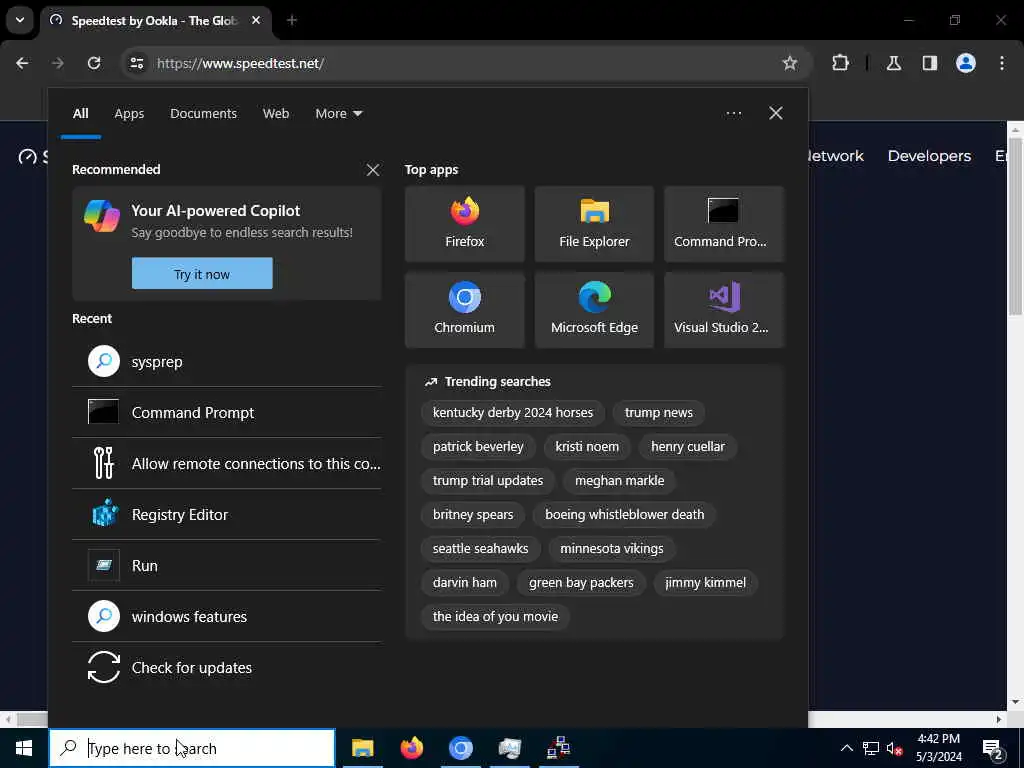The width and height of the screenshot is (1024, 768).
Task: Search trending meghan markle
Action: (619, 481)
